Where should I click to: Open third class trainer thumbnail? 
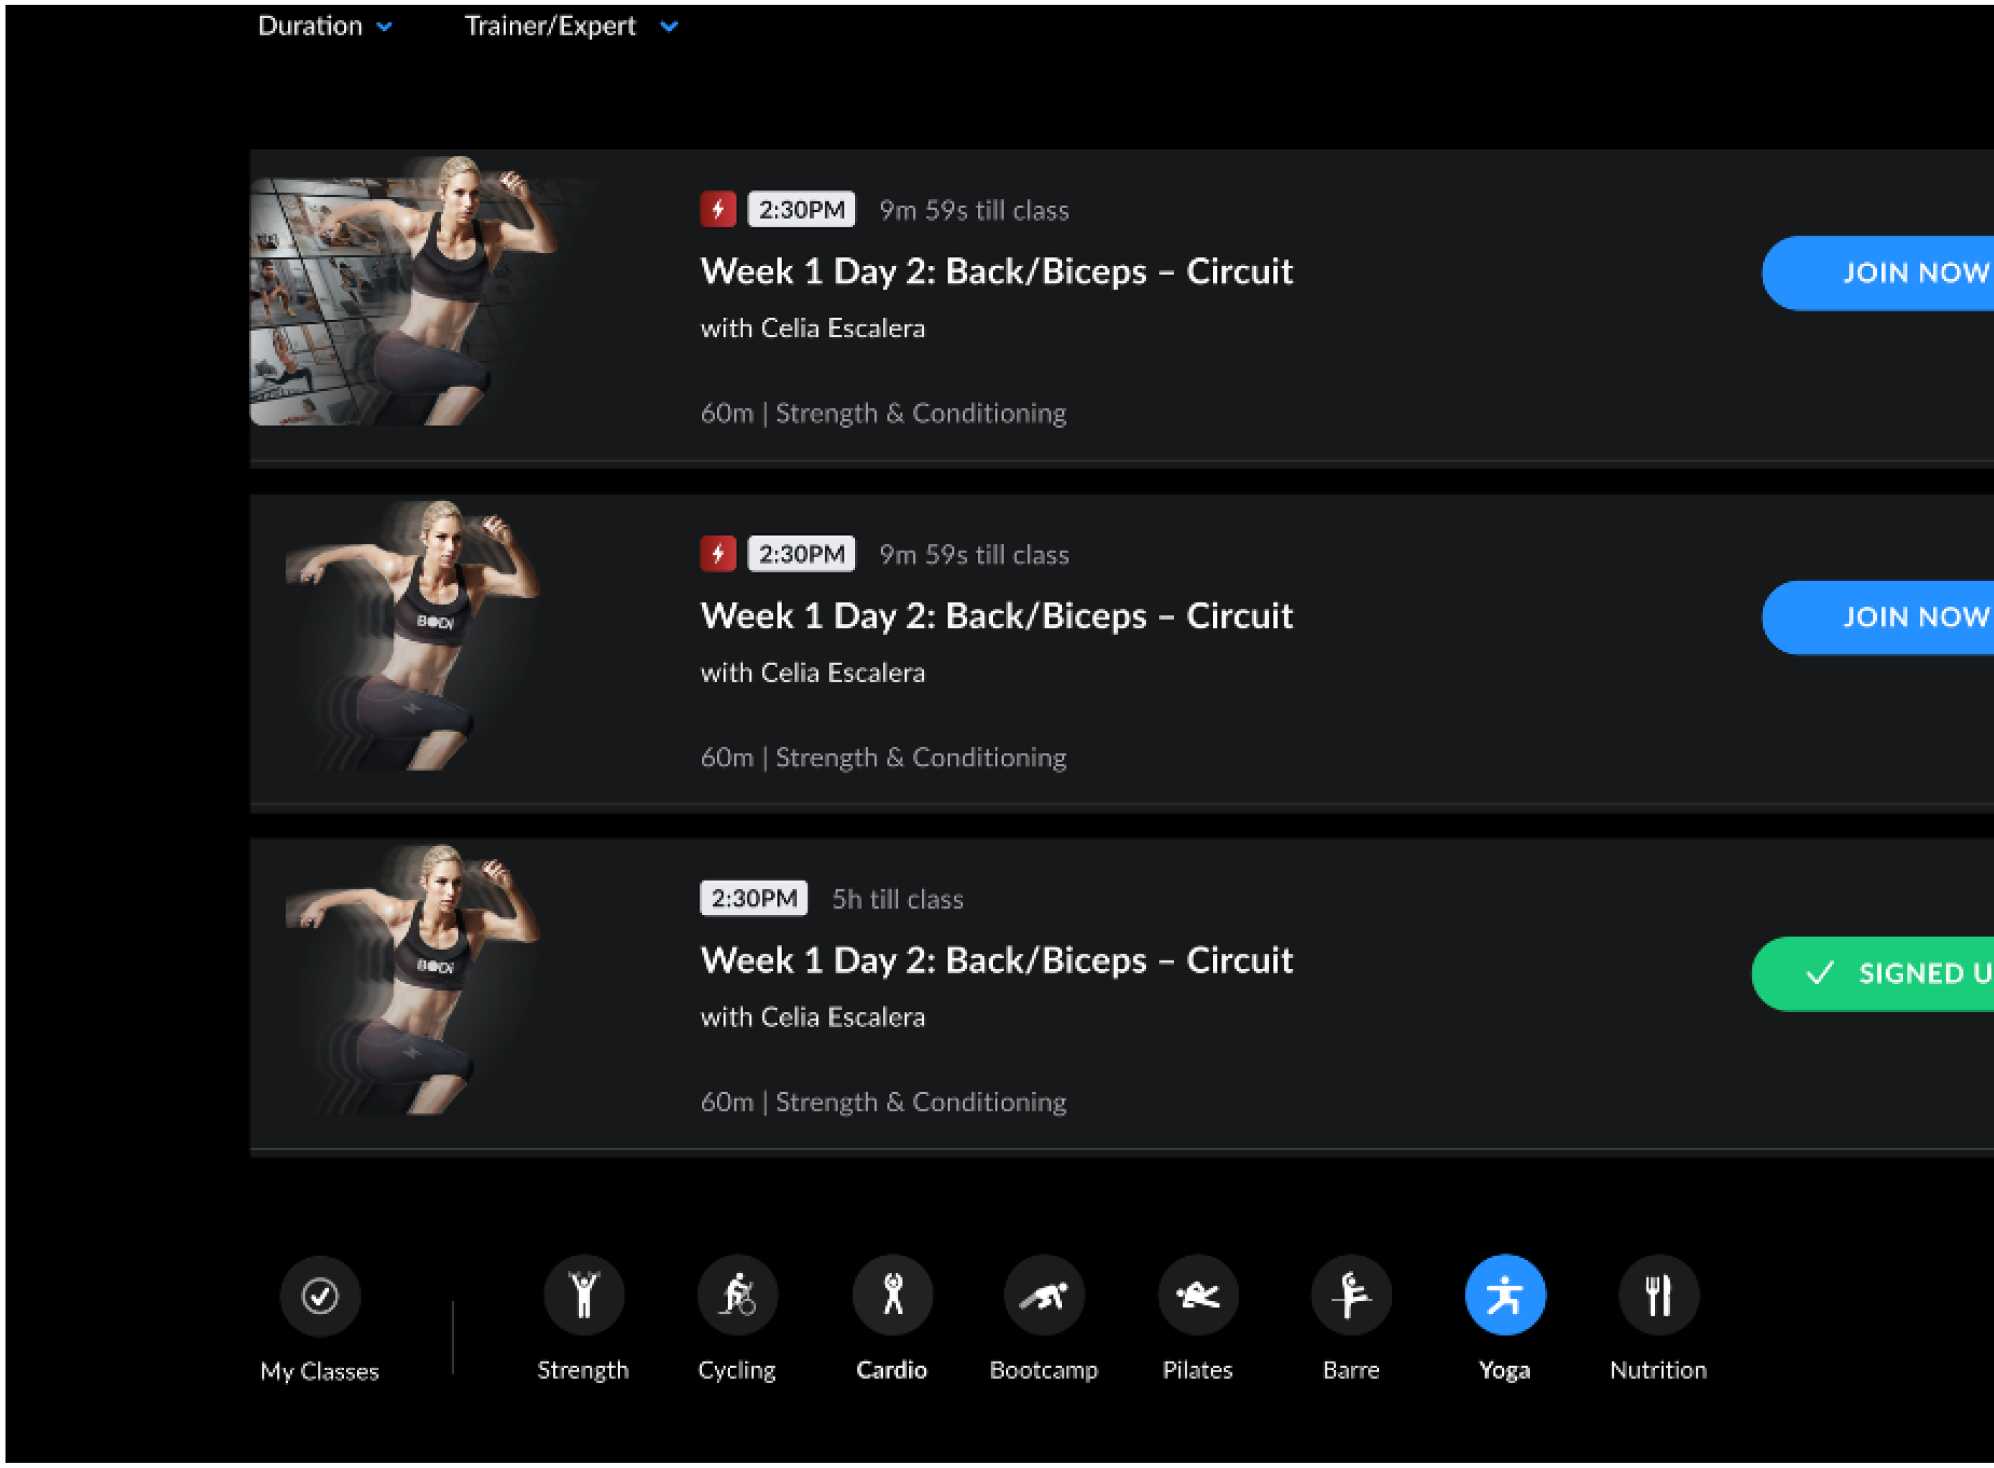pos(415,980)
